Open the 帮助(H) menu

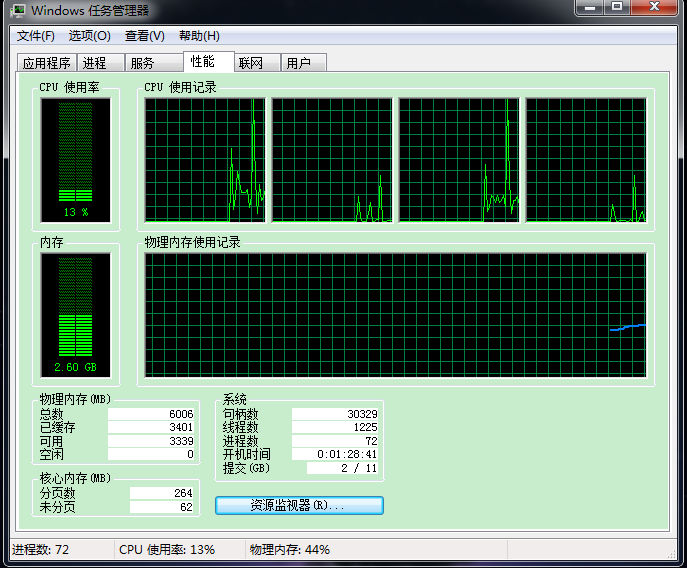199,36
